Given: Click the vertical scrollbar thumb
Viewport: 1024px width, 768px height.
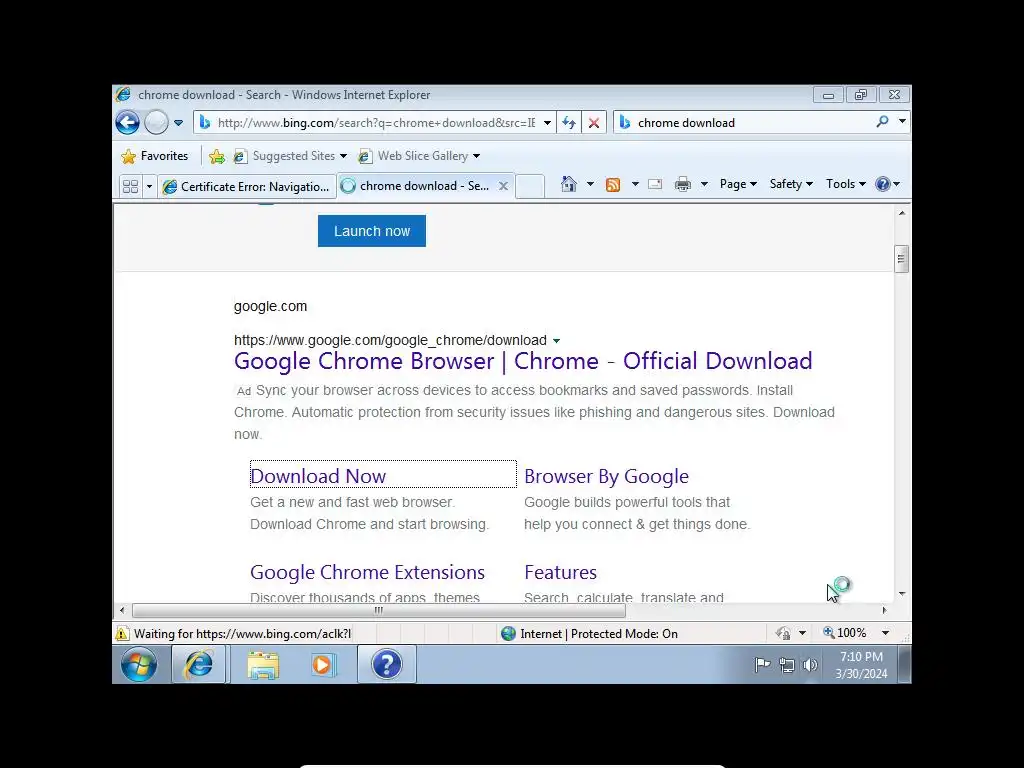Looking at the screenshot, I should (902, 259).
